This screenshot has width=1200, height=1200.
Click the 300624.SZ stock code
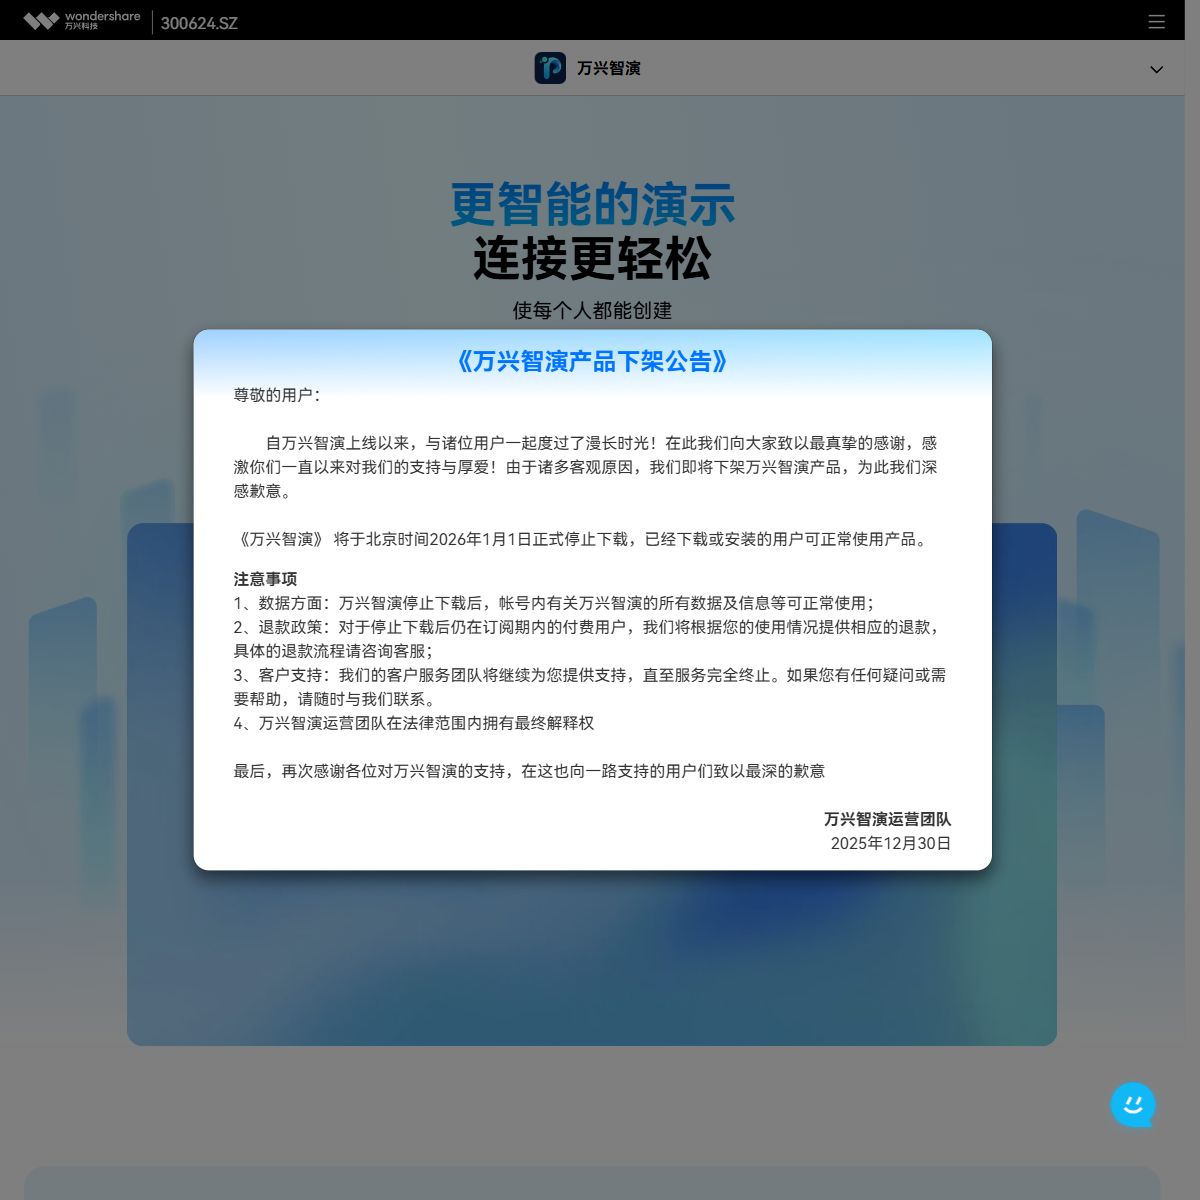(x=199, y=23)
